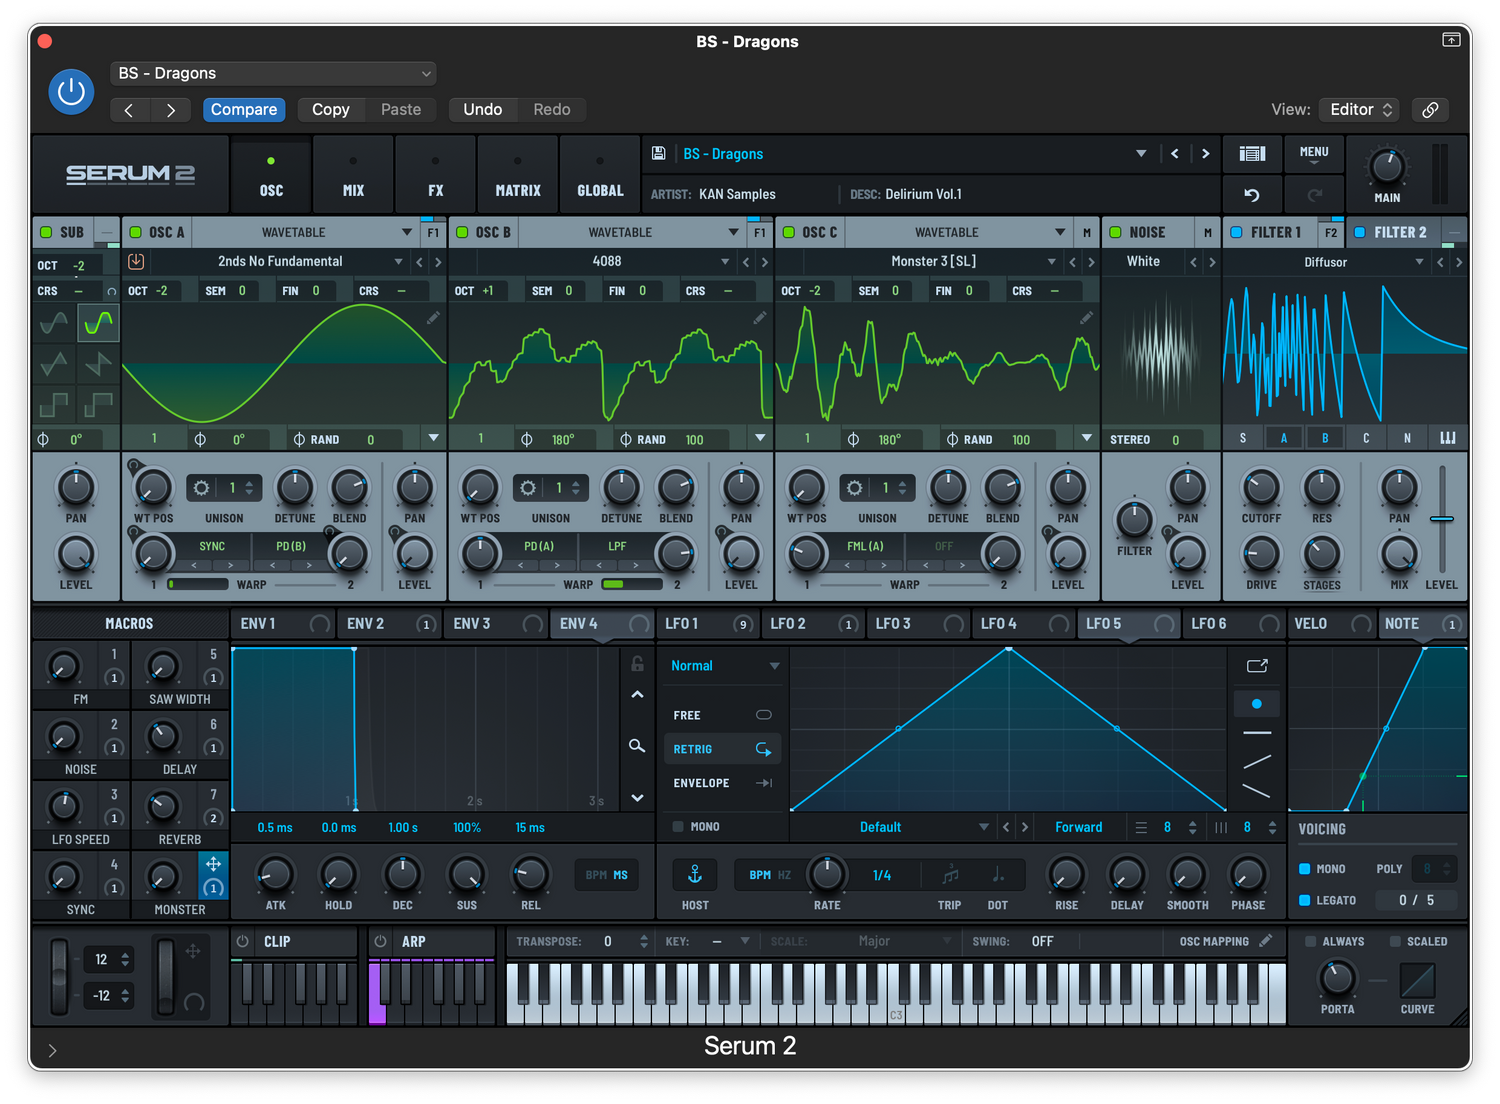Click the OSC mapping pencil icon
This screenshot has width=1500, height=1104.
click(1266, 941)
